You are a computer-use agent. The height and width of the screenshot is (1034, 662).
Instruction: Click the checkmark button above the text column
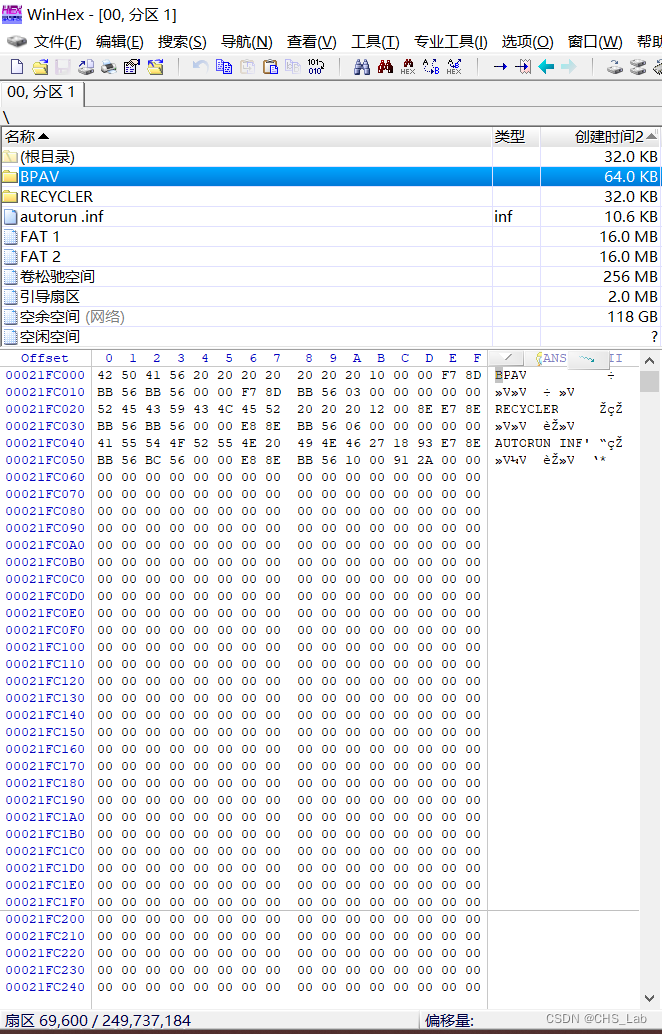507,358
